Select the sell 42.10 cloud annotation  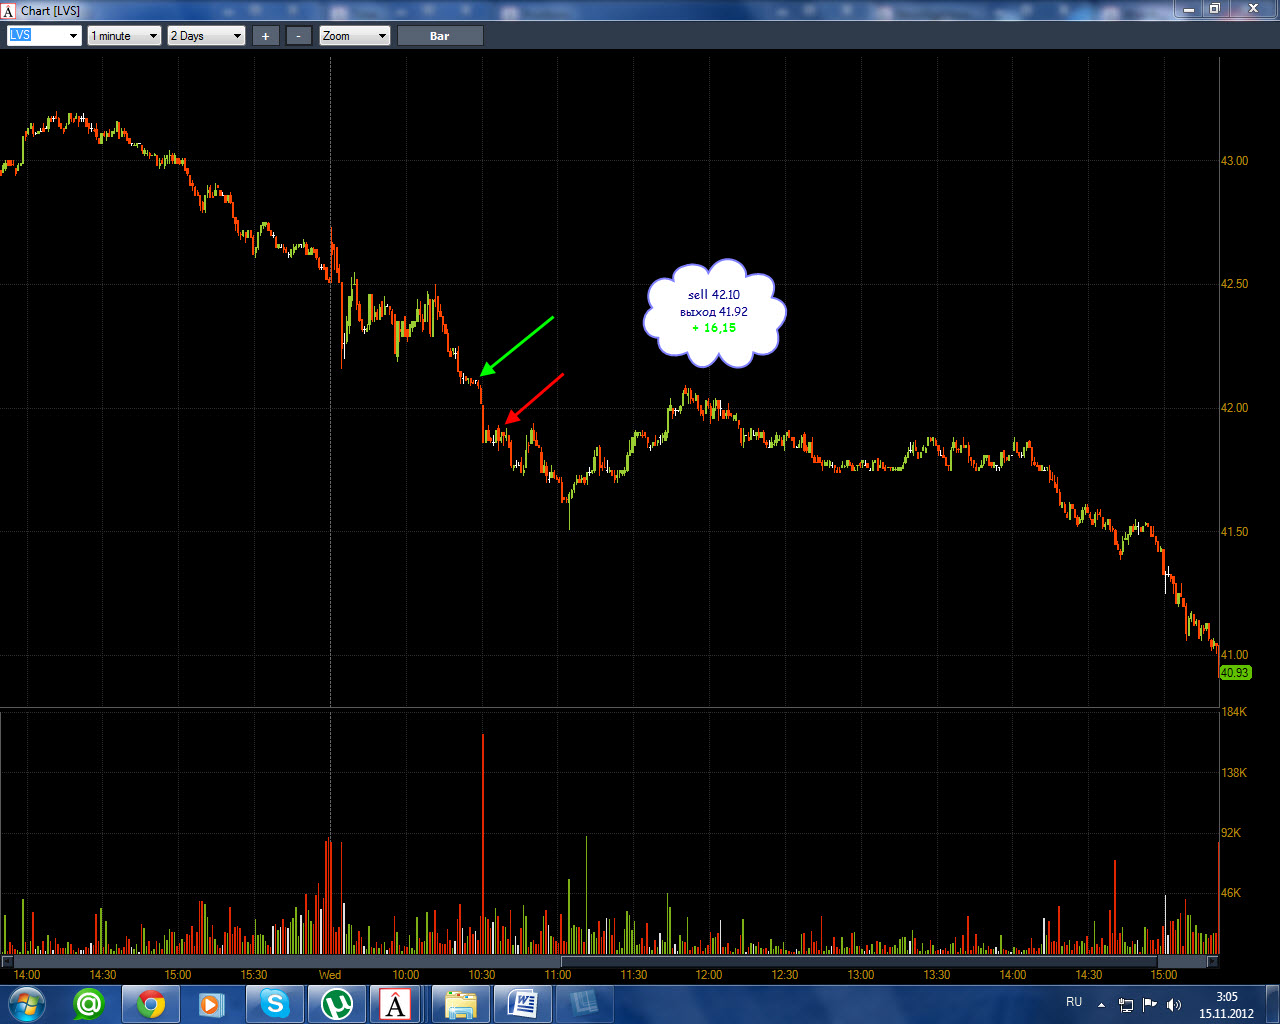(x=716, y=313)
